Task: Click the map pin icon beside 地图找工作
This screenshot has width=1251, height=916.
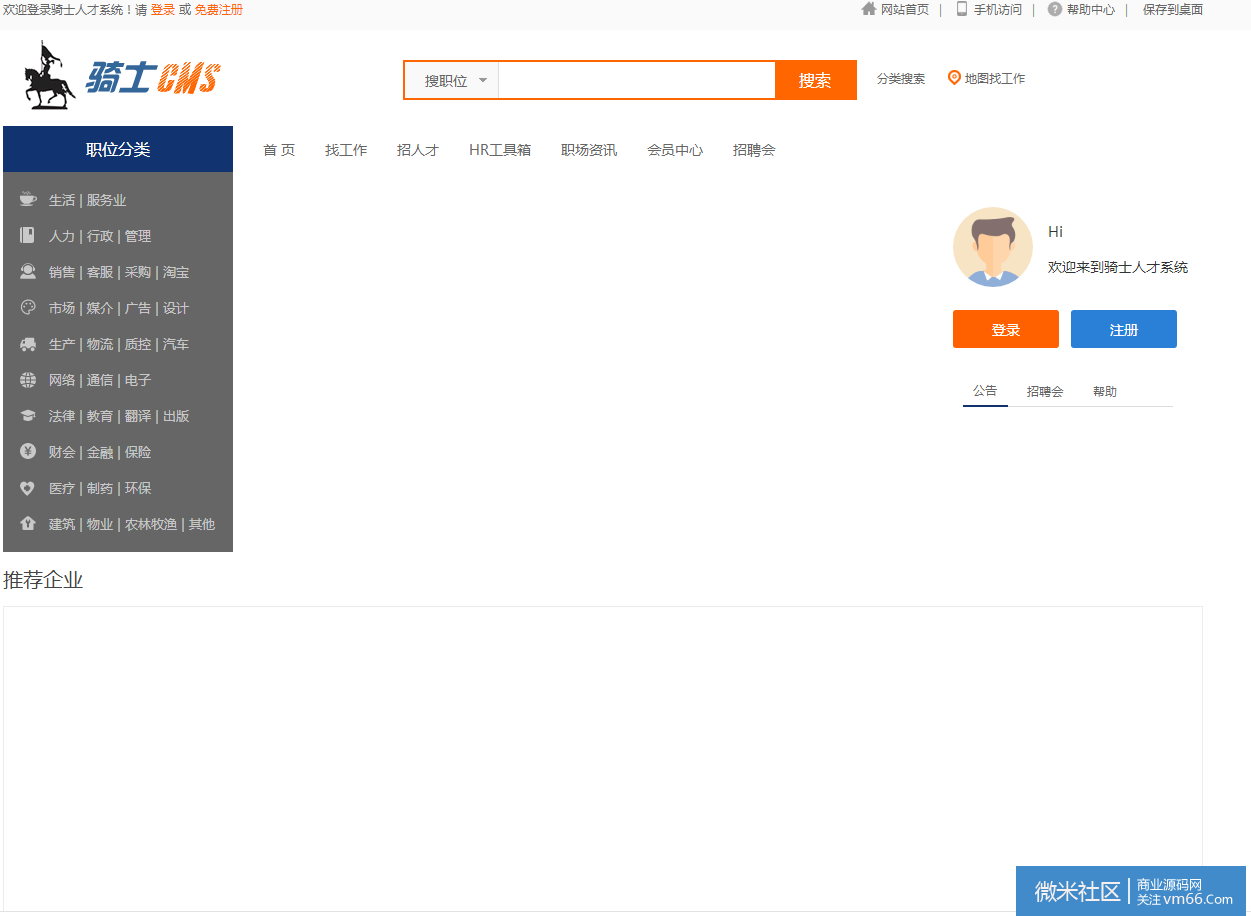Action: coord(954,78)
